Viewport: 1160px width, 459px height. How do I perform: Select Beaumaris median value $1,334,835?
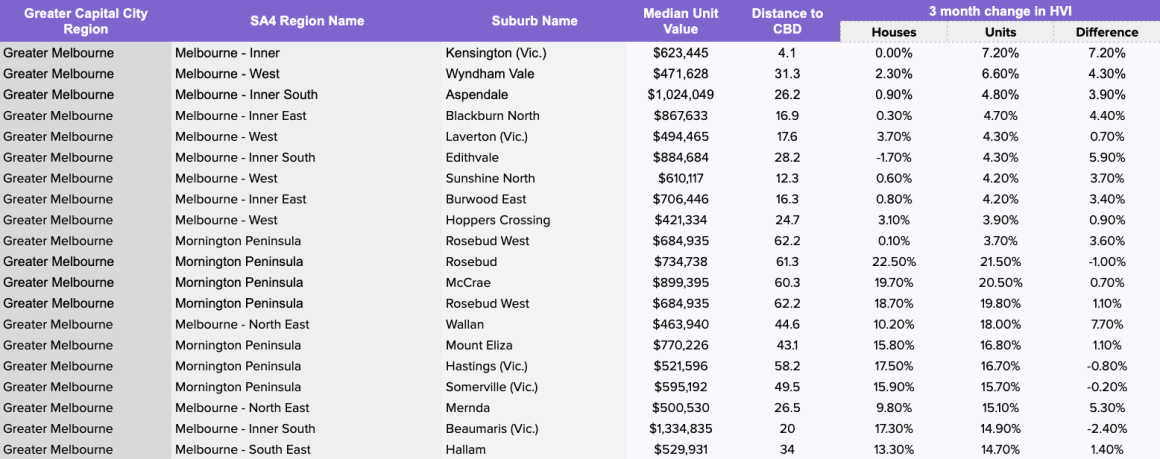680,429
